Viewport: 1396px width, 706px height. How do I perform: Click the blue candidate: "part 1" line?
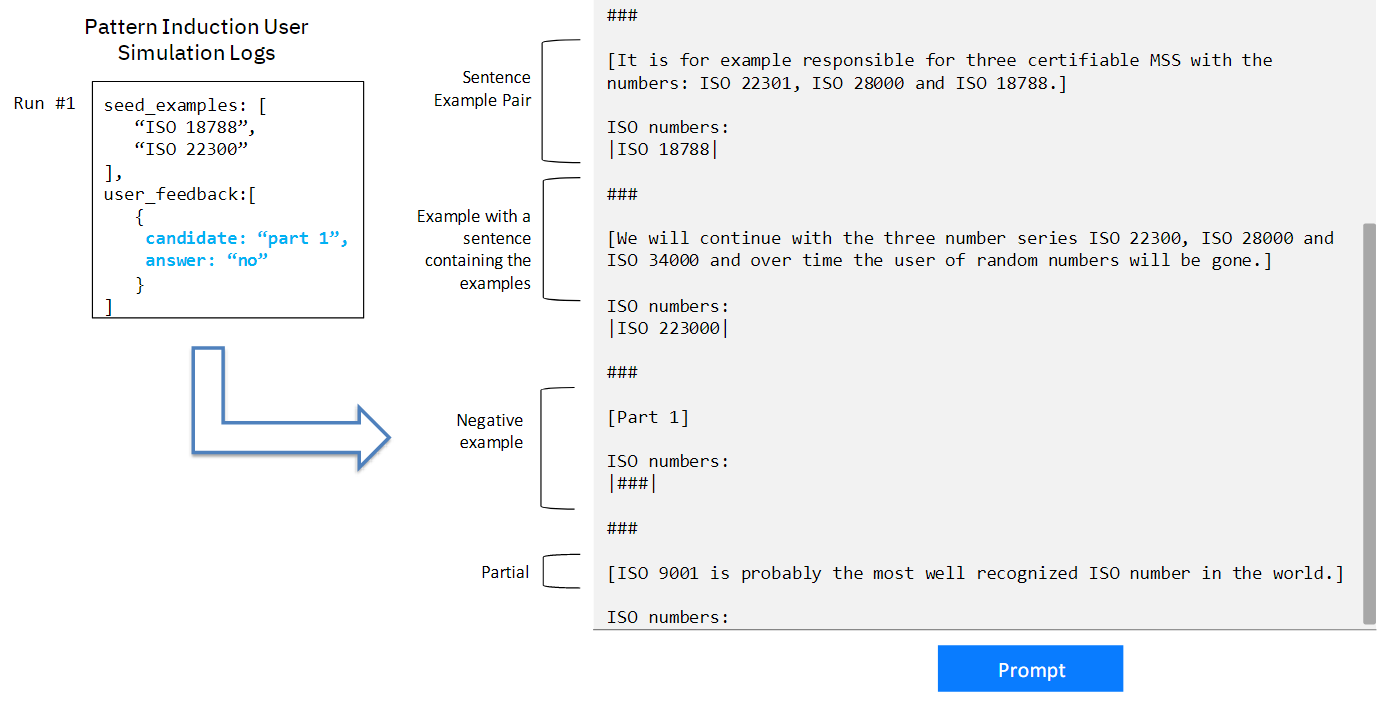246,238
